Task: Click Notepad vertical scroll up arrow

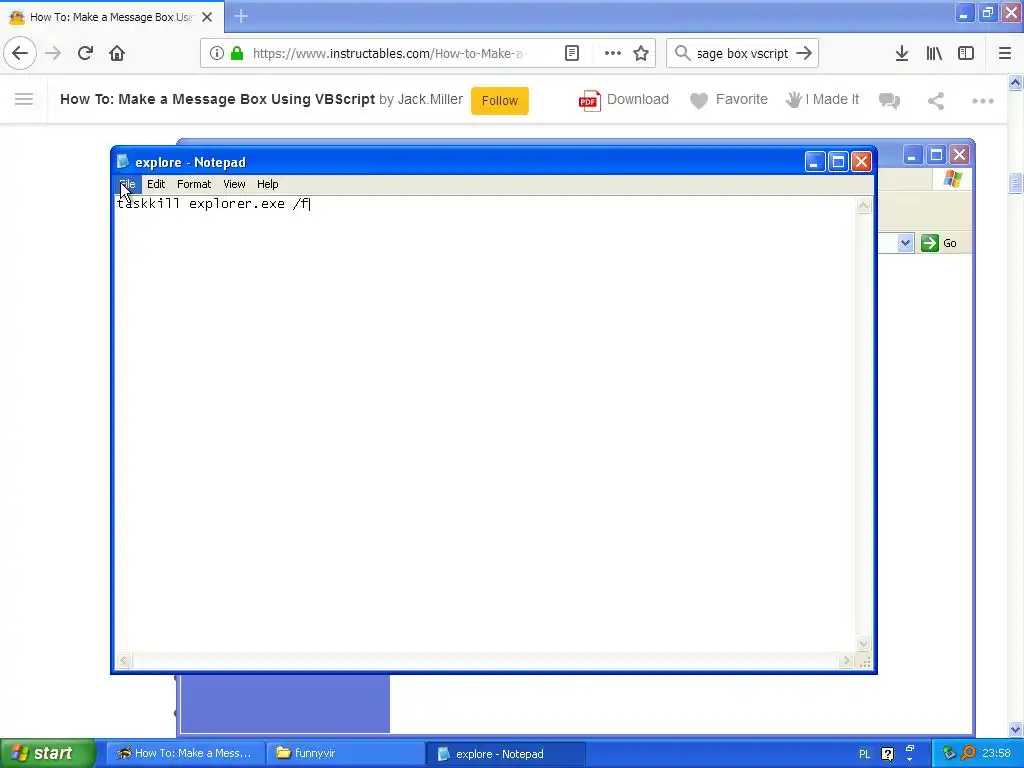Action: pos(863,206)
